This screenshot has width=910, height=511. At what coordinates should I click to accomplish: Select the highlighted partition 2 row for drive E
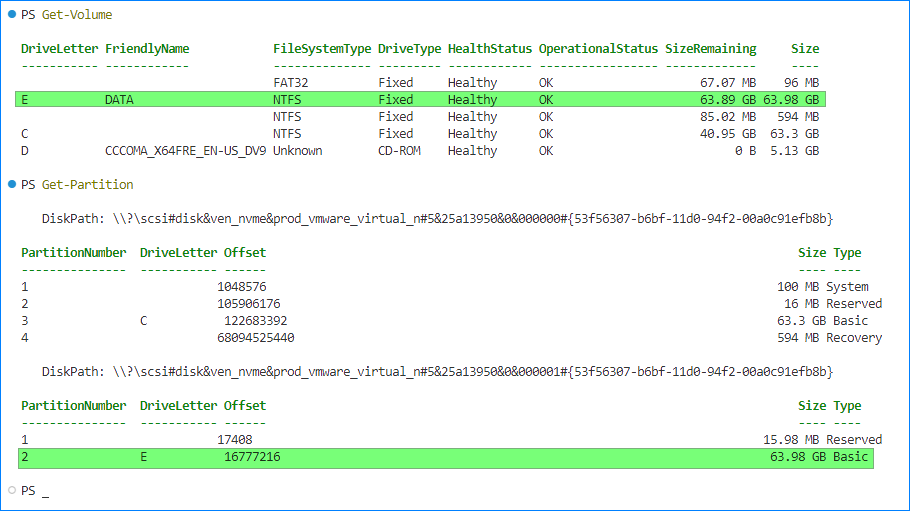tap(445, 457)
